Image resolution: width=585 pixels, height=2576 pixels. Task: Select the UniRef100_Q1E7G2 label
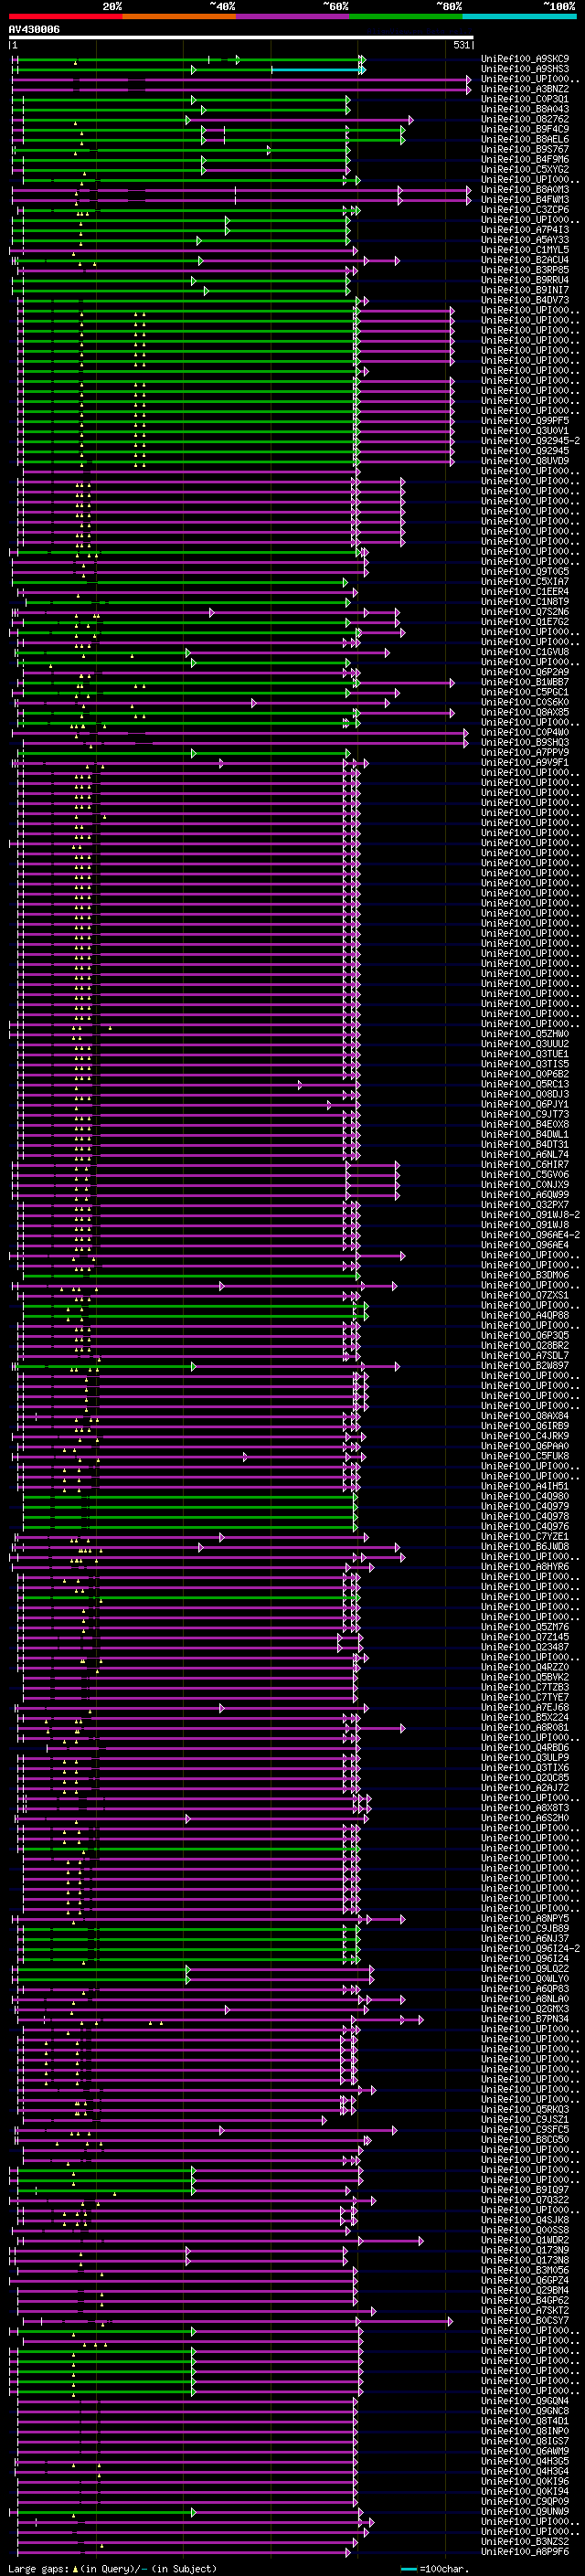(x=524, y=622)
